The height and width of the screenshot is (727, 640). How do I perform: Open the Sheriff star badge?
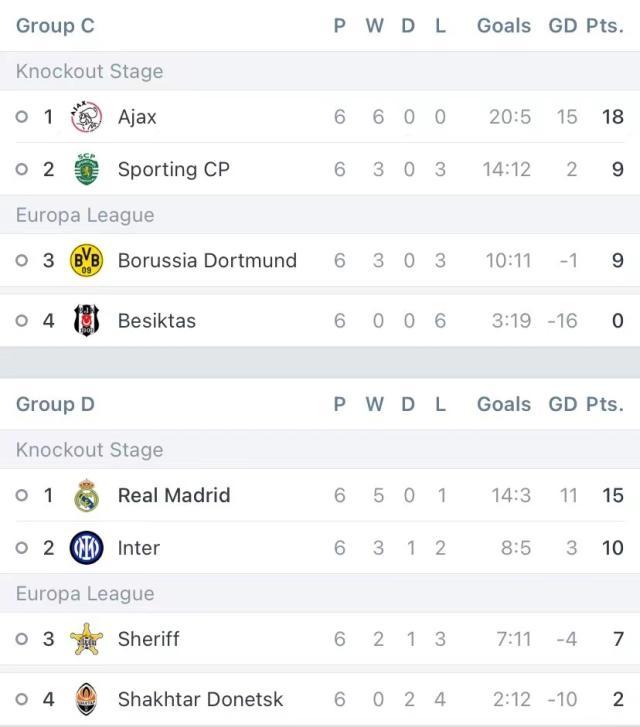point(86,639)
